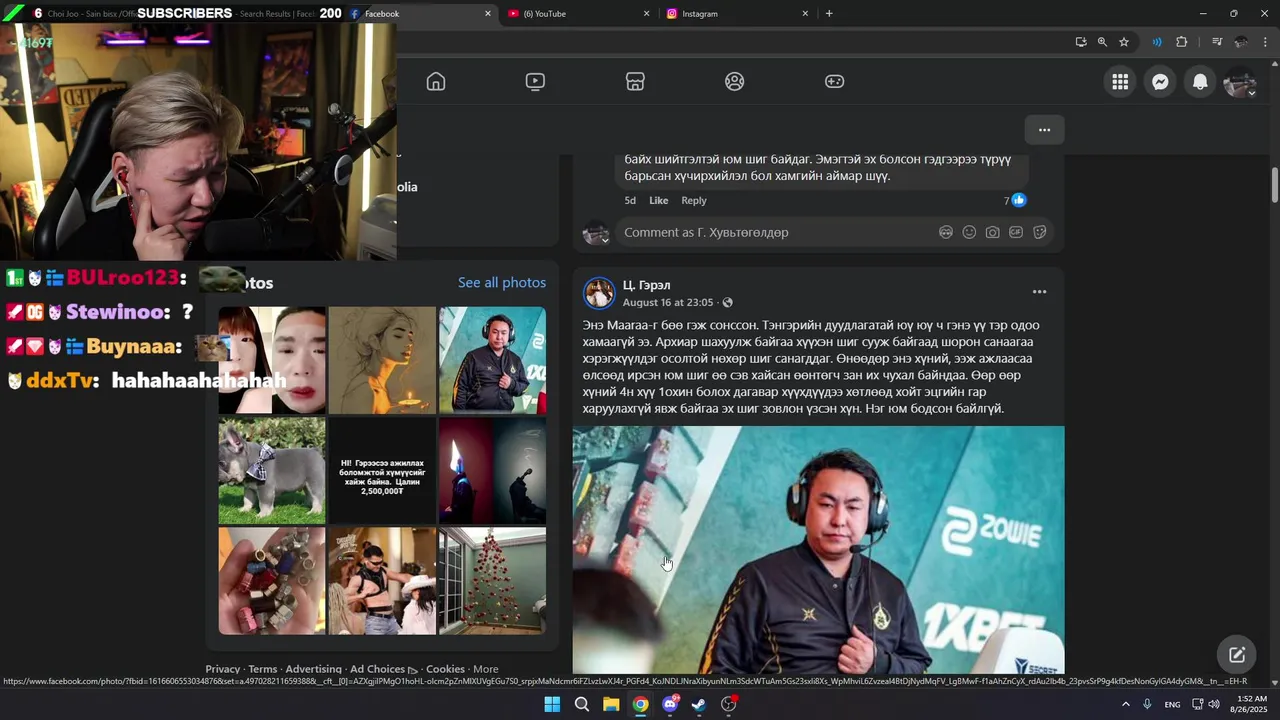
Task: Click the sticker icon in comment box
Action: pos(1039,232)
